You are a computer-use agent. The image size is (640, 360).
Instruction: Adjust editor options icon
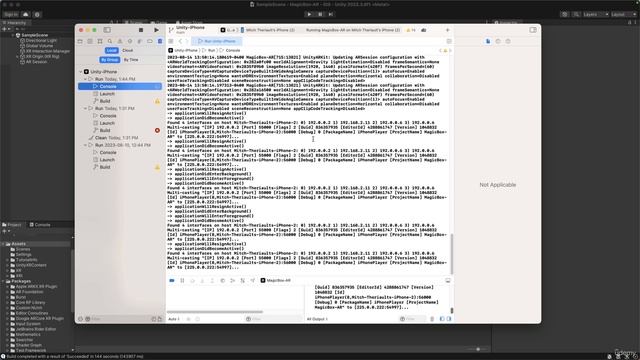pos(449,41)
